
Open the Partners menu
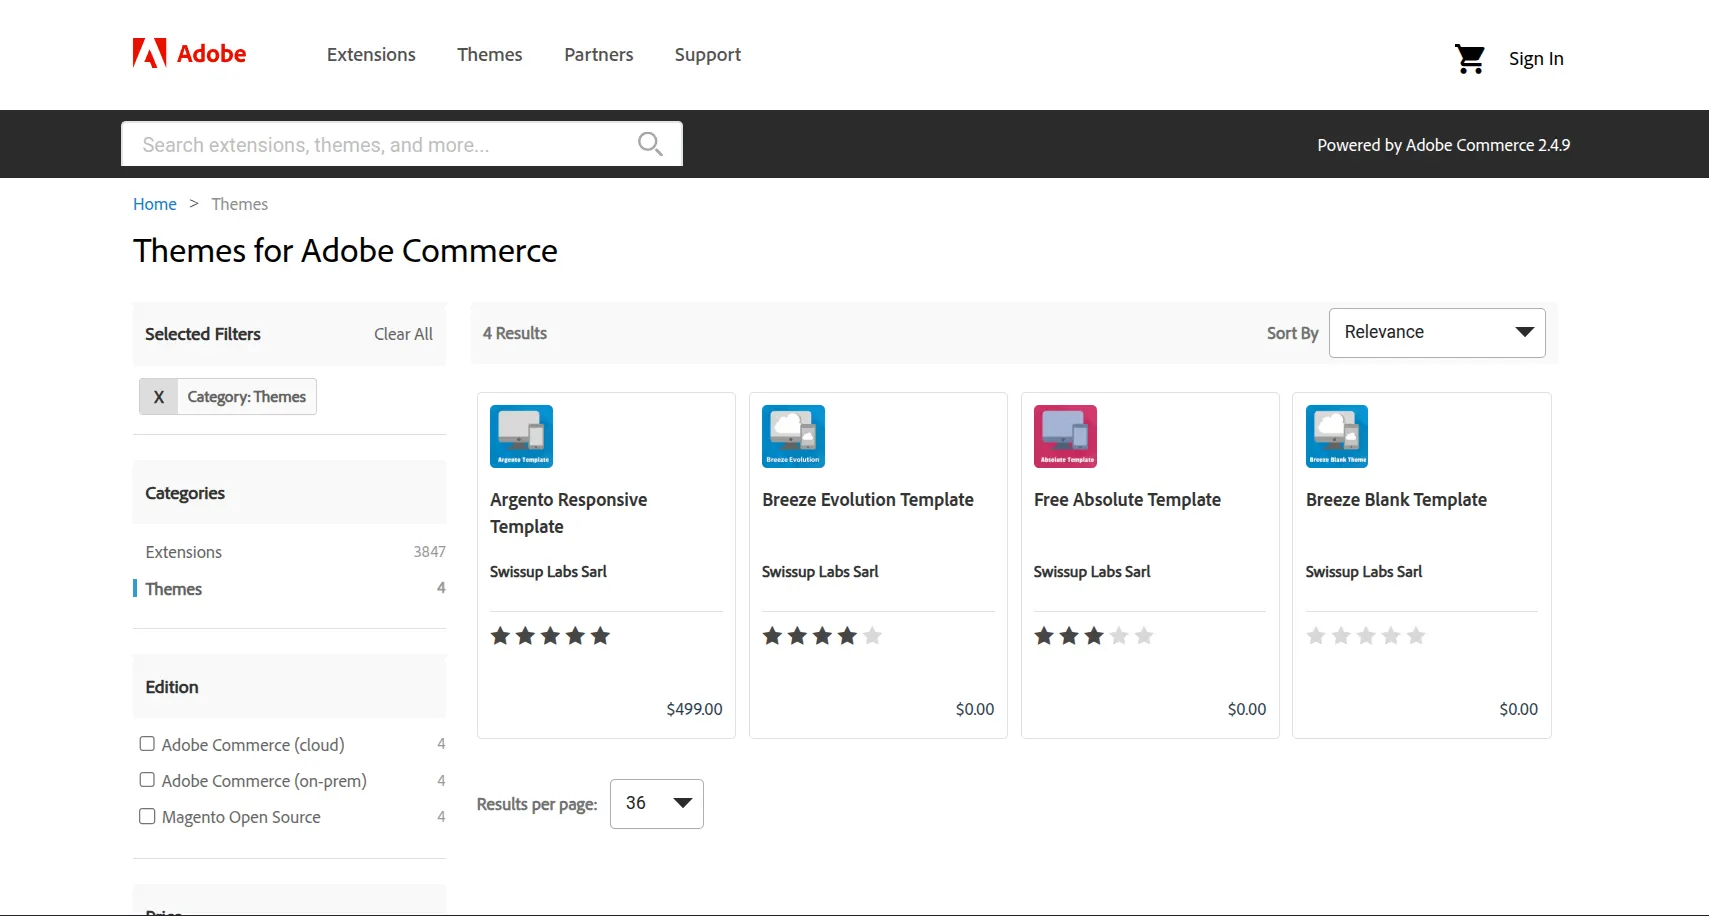[599, 55]
